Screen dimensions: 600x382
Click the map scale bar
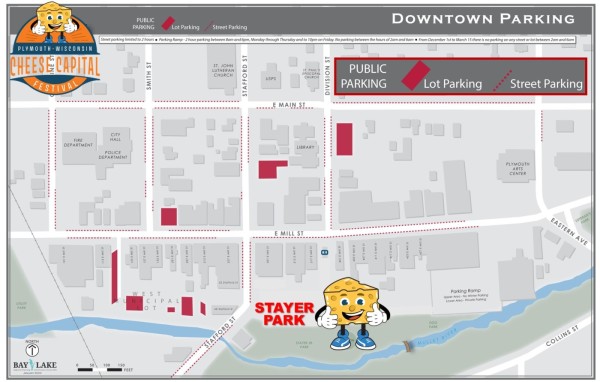pos(100,369)
